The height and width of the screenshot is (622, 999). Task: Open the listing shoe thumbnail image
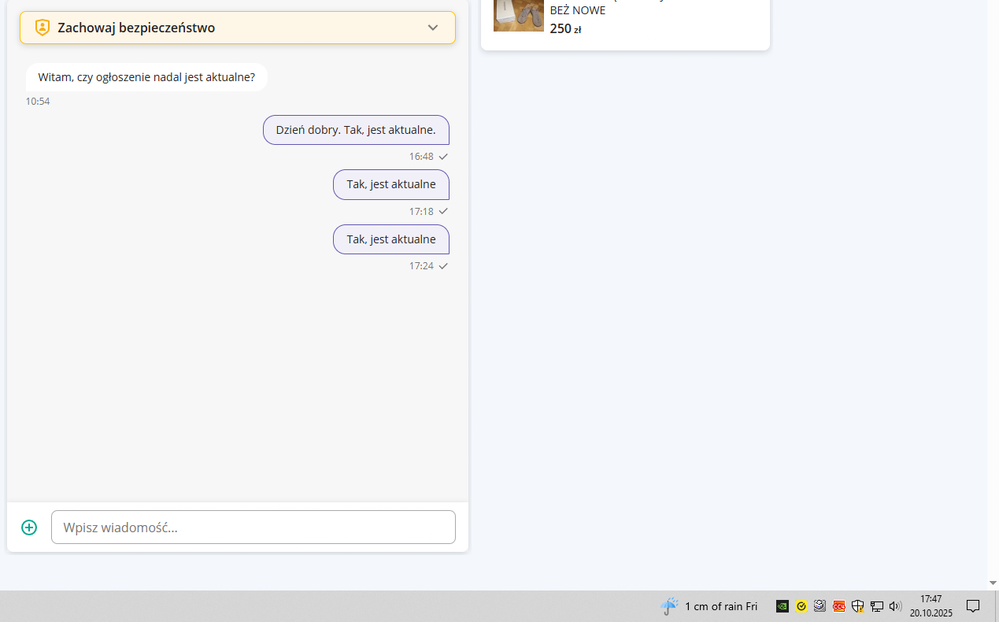tap(518, 15)
